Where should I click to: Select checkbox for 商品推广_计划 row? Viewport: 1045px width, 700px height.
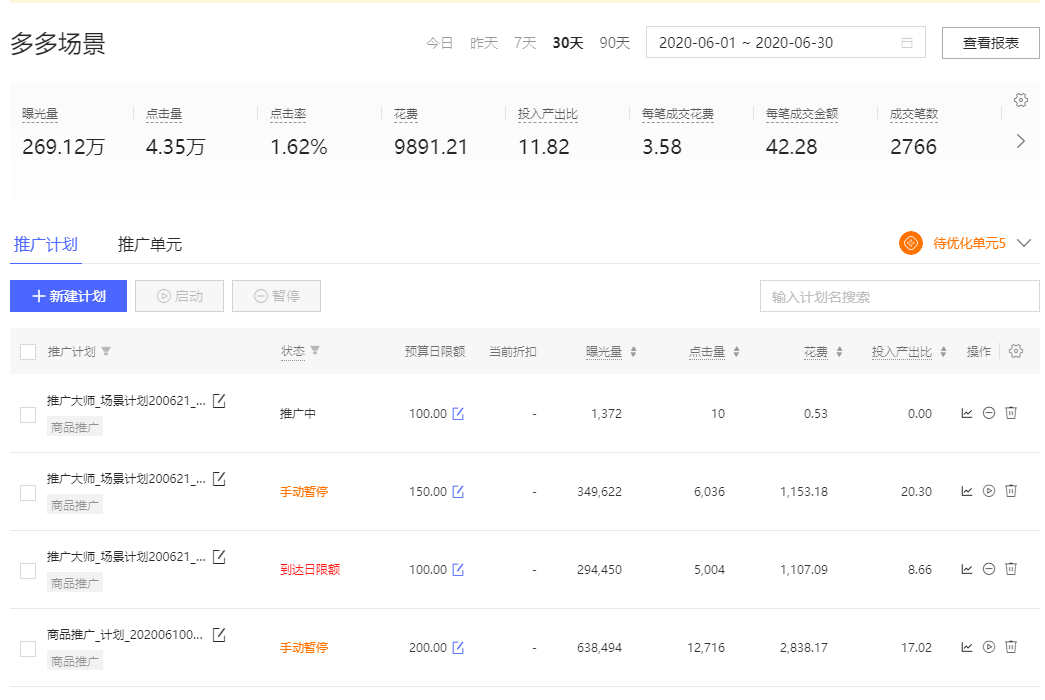point(28,648)
